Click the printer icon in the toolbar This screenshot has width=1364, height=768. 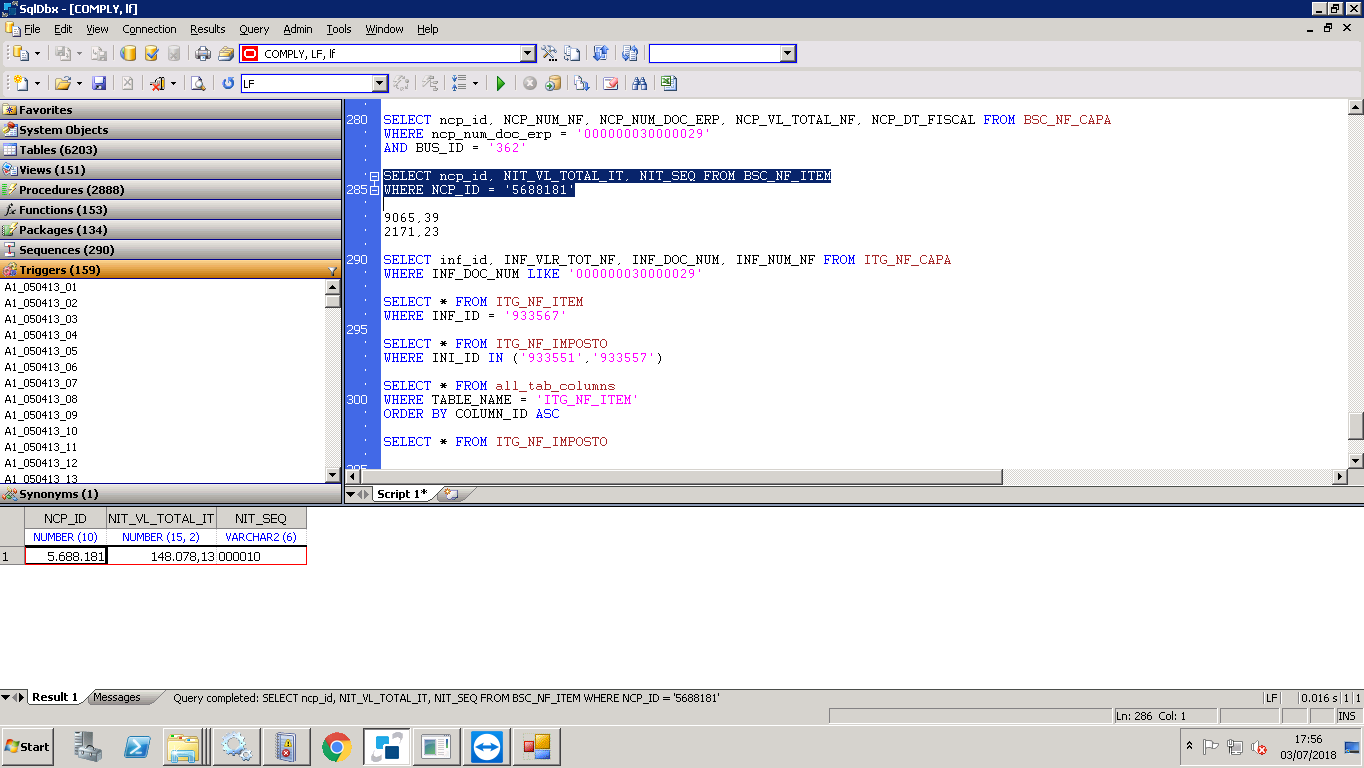pos(203,54)
